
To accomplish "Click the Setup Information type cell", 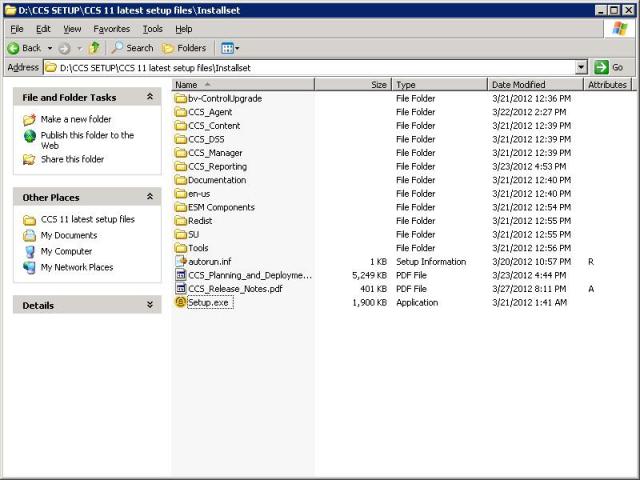I will click(x=431, y=262).
